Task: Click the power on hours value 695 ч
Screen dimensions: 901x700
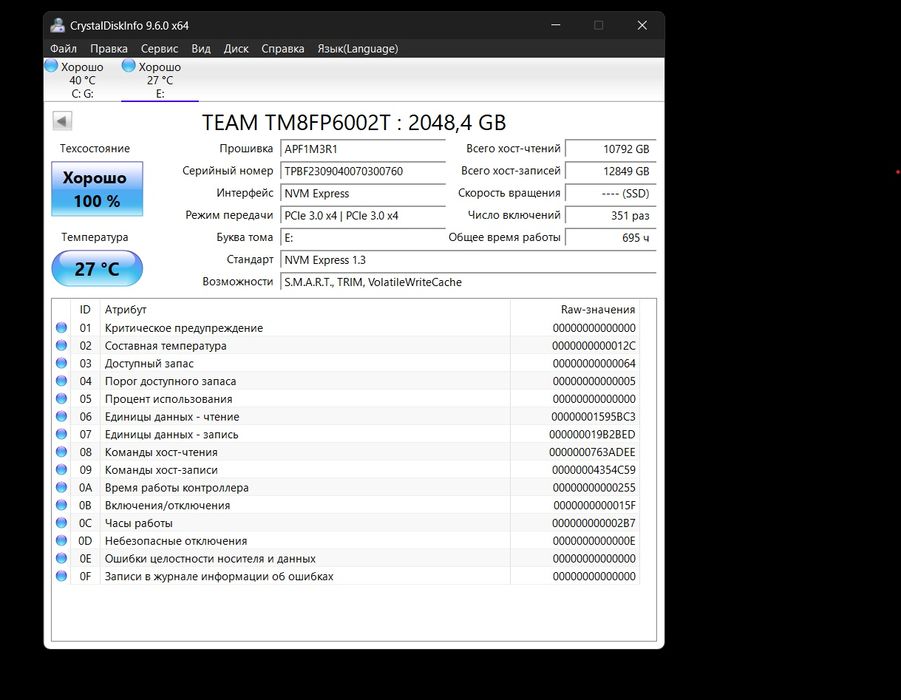Action: click(610, 238)
